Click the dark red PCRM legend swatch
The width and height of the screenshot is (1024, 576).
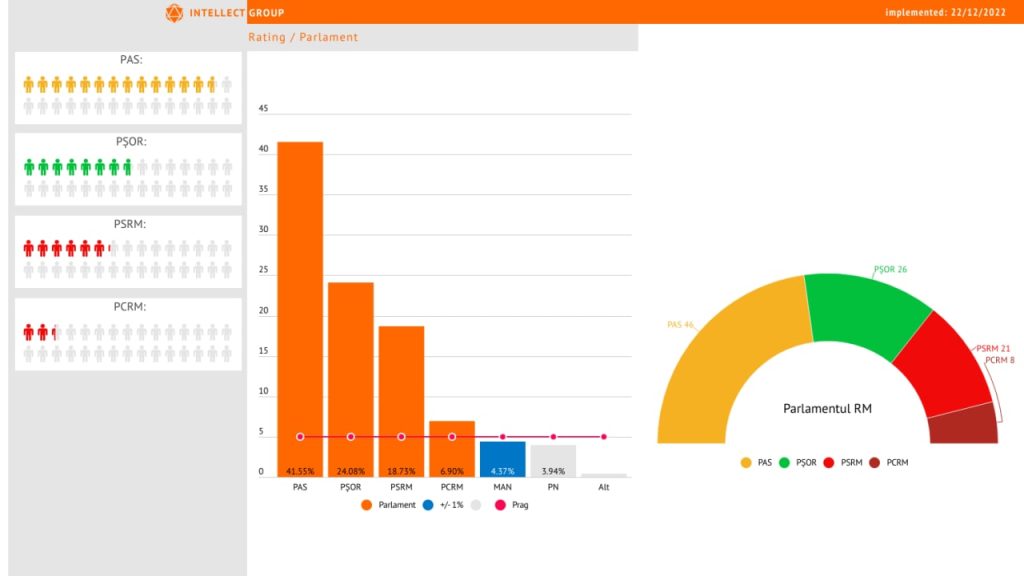[874, 462]
